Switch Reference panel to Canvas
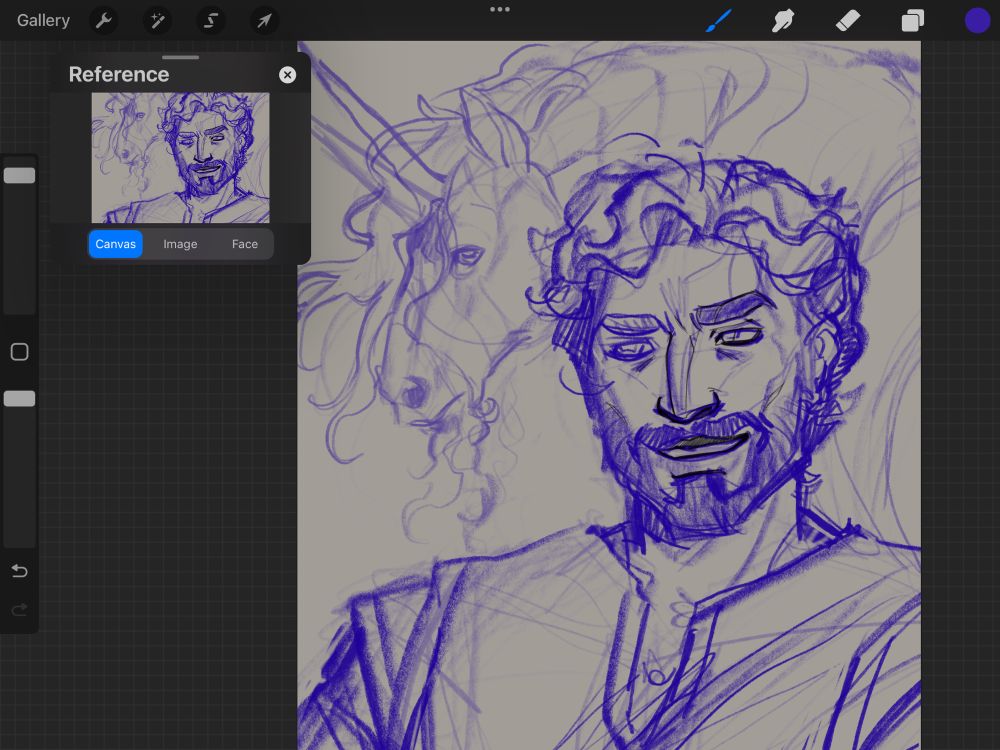Image resolution: width=1000 pixels, height=750 pixels. click(116, 244)
